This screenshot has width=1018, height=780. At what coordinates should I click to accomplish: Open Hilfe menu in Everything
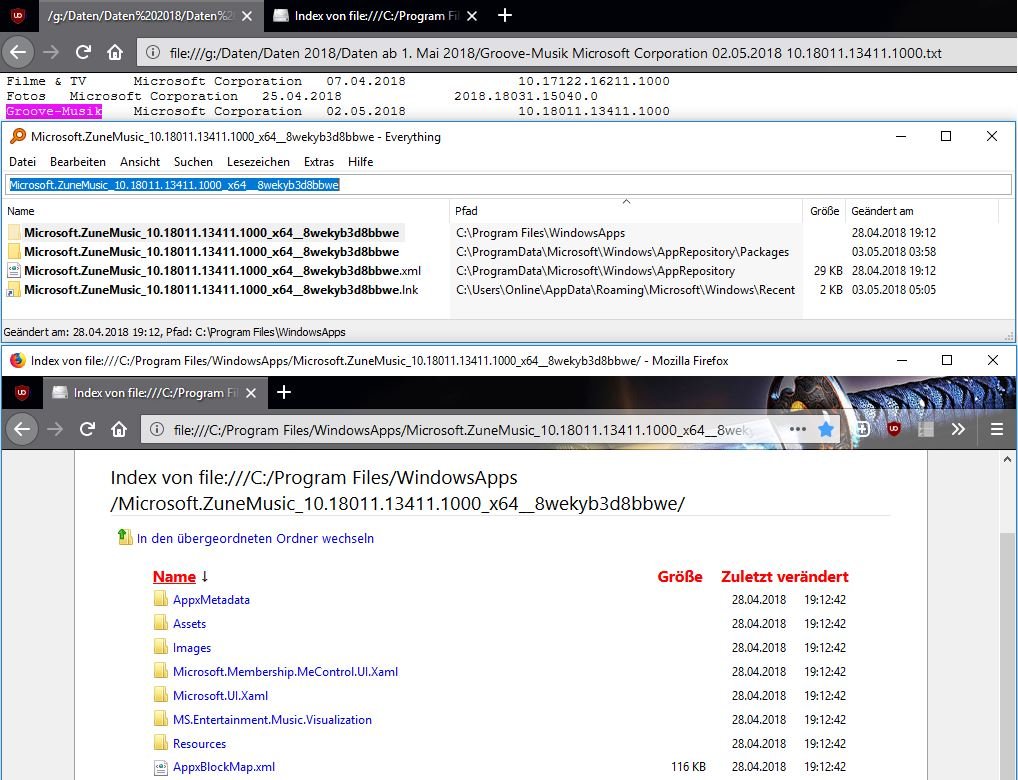tap(360, 162)
